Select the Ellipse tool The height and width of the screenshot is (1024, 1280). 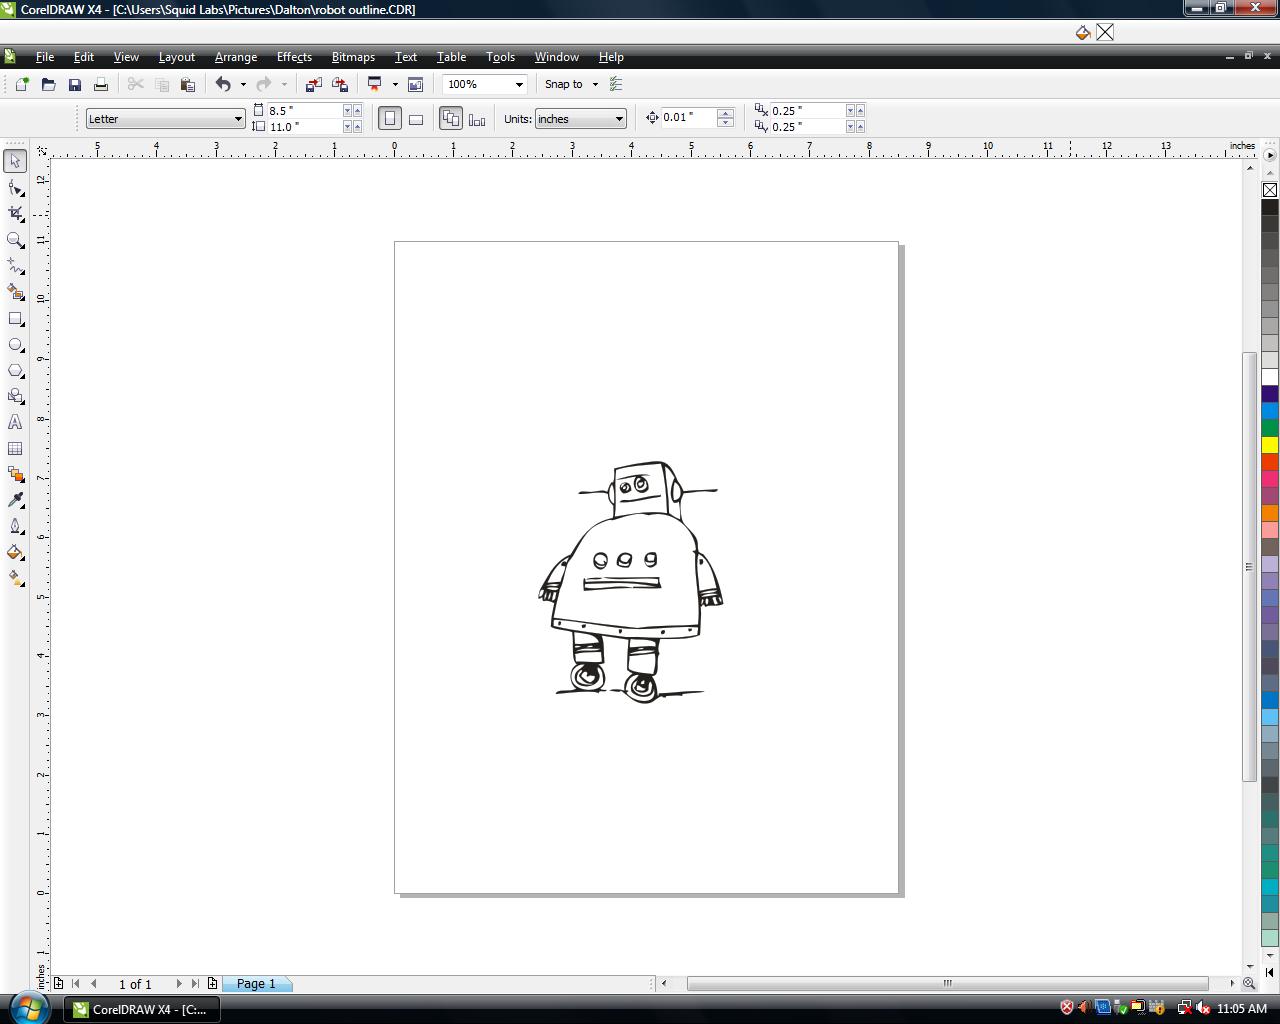coord(15,345)
